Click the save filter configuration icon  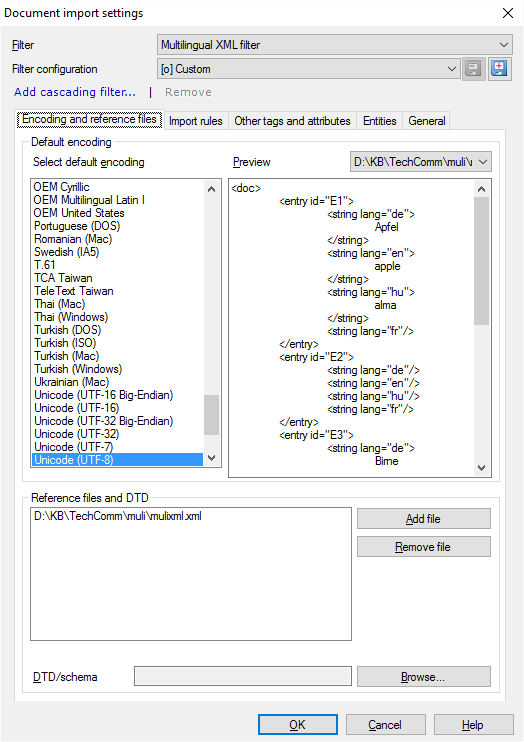coord(473,69)
